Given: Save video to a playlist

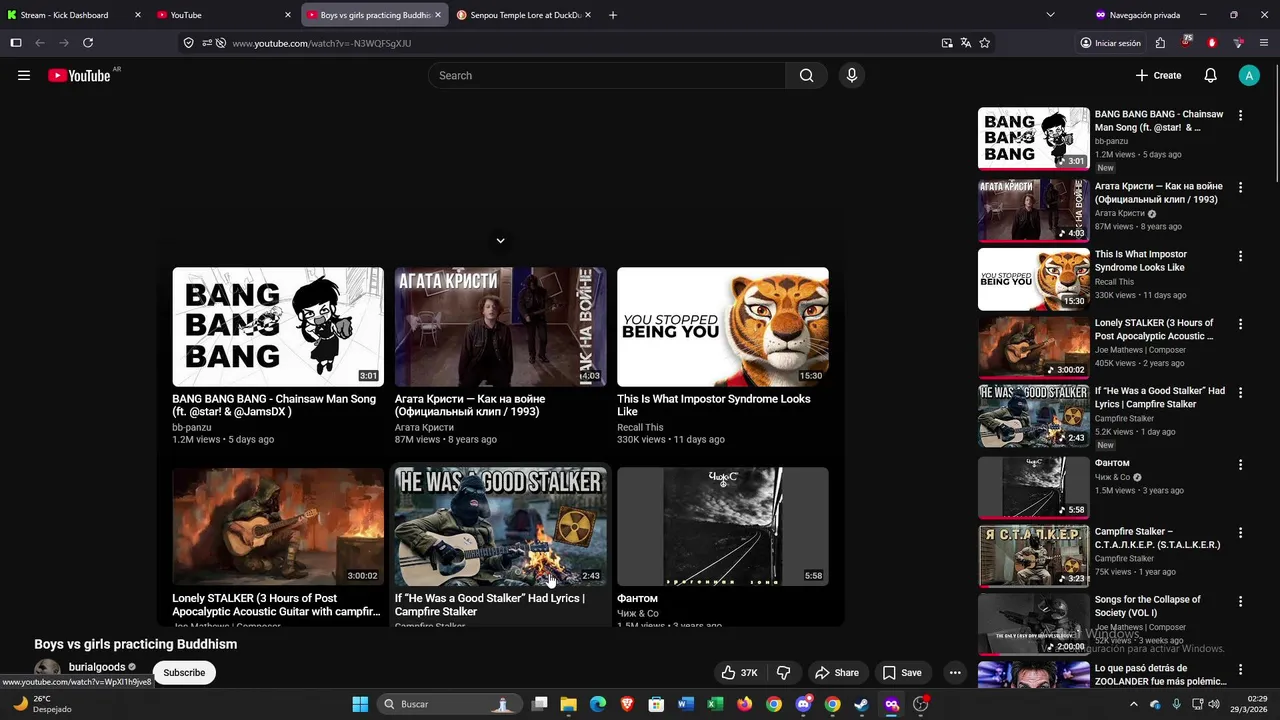Looking at the screenshot, I should [902, 673].
